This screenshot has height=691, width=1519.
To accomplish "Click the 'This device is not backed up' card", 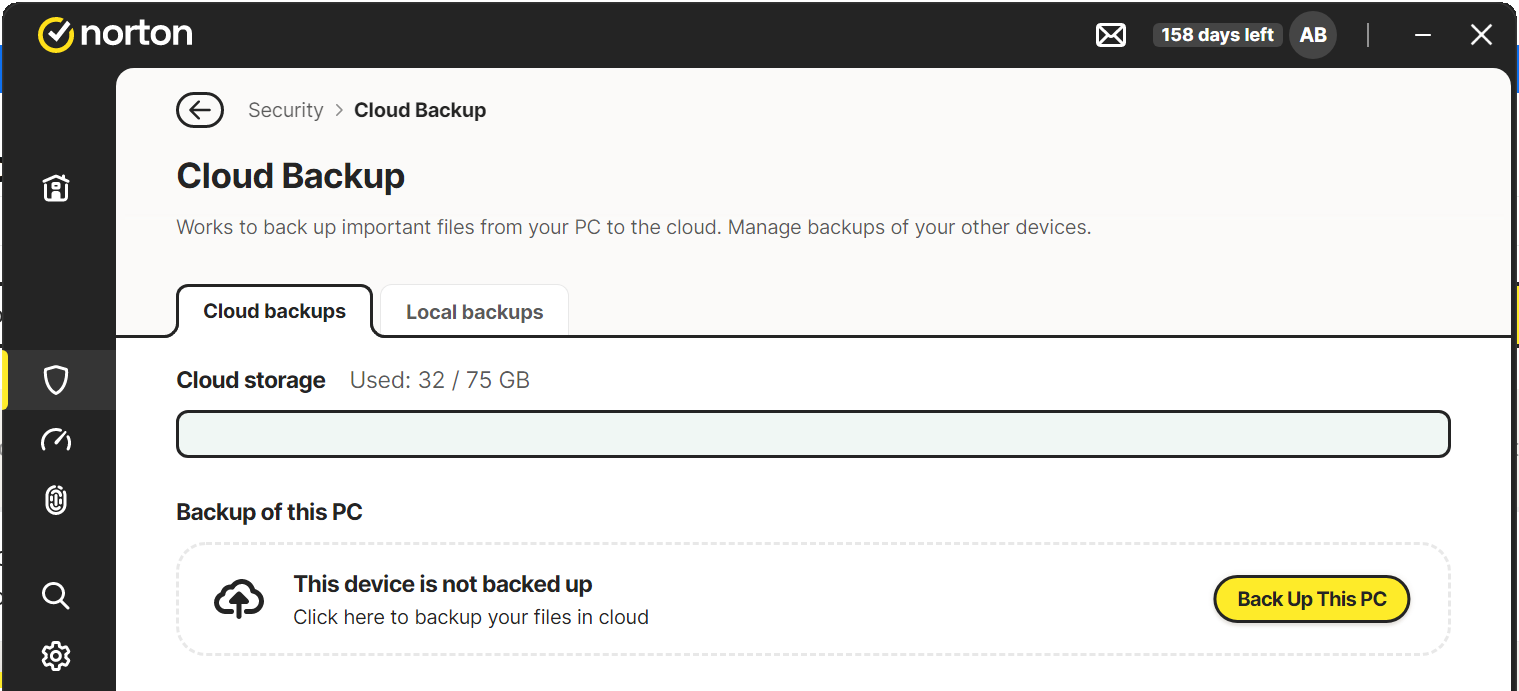I will pyautogui.click(x=700, y=600).
